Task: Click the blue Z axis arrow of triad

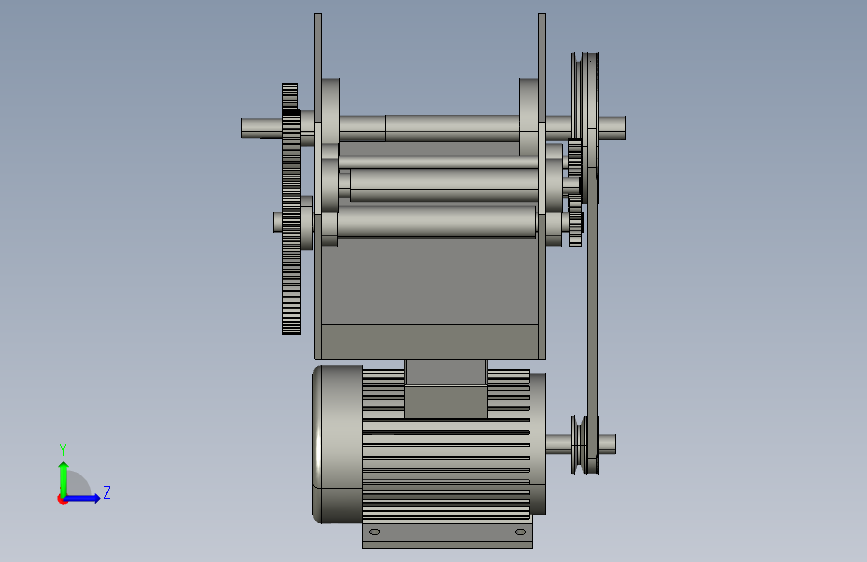Action: 83,498
